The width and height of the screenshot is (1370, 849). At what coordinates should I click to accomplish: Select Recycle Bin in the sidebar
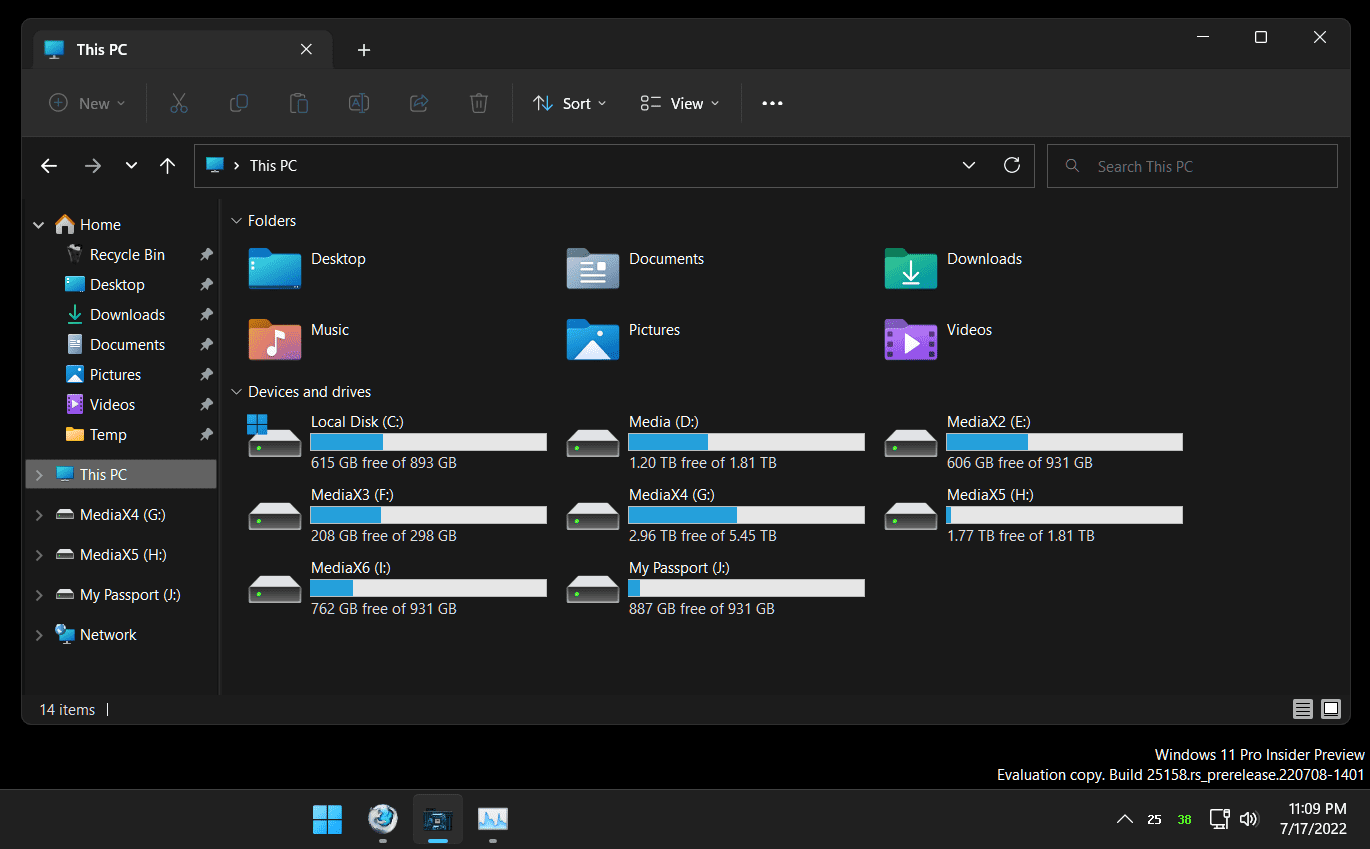coord(127,255)
